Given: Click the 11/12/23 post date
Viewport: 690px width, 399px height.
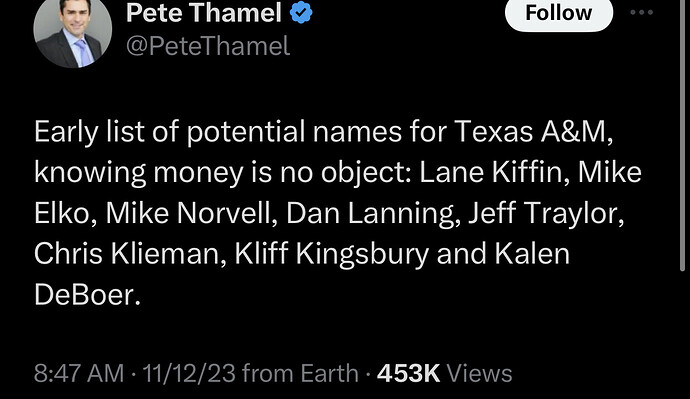Looking at the screenshot, I should pyautogui.click(x=189, y=373).
